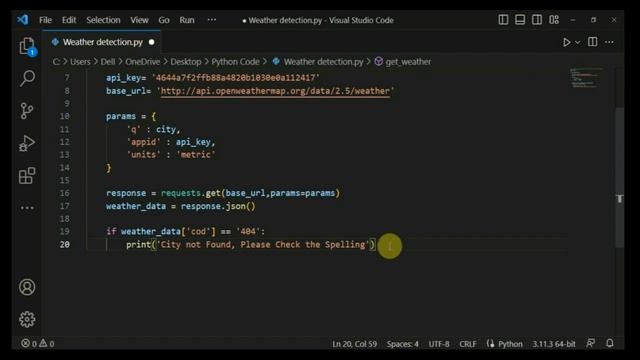Open Run and Debug view
This screenshot has height=360, width=640.
tap(27, 143)
